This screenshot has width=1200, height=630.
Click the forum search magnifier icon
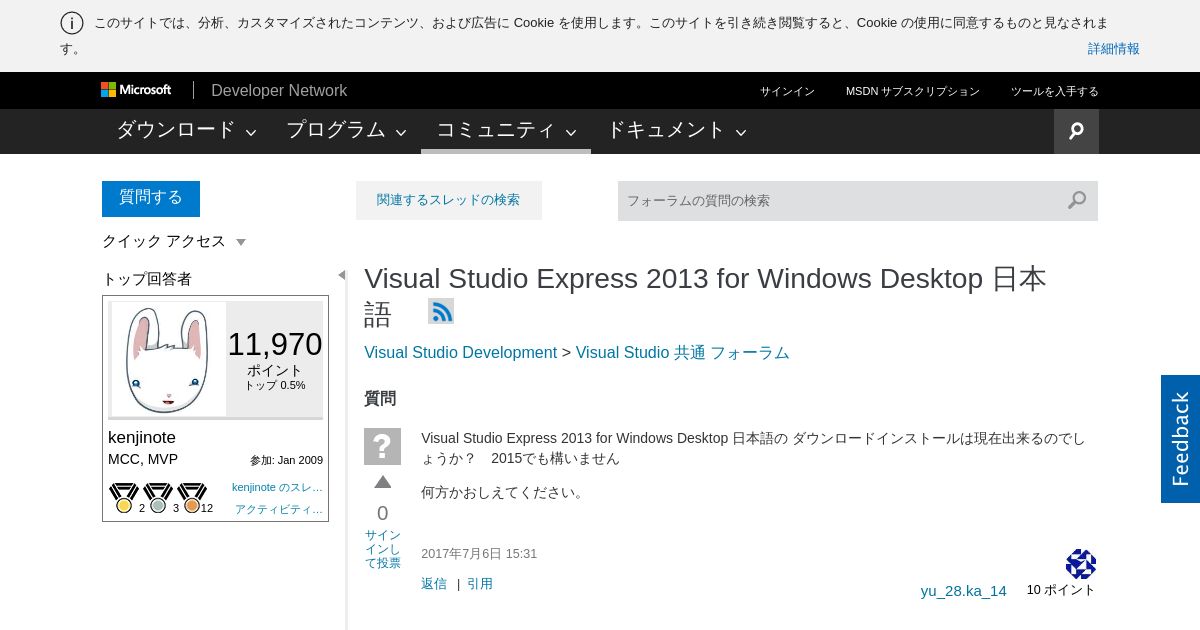click(1077, 200)
